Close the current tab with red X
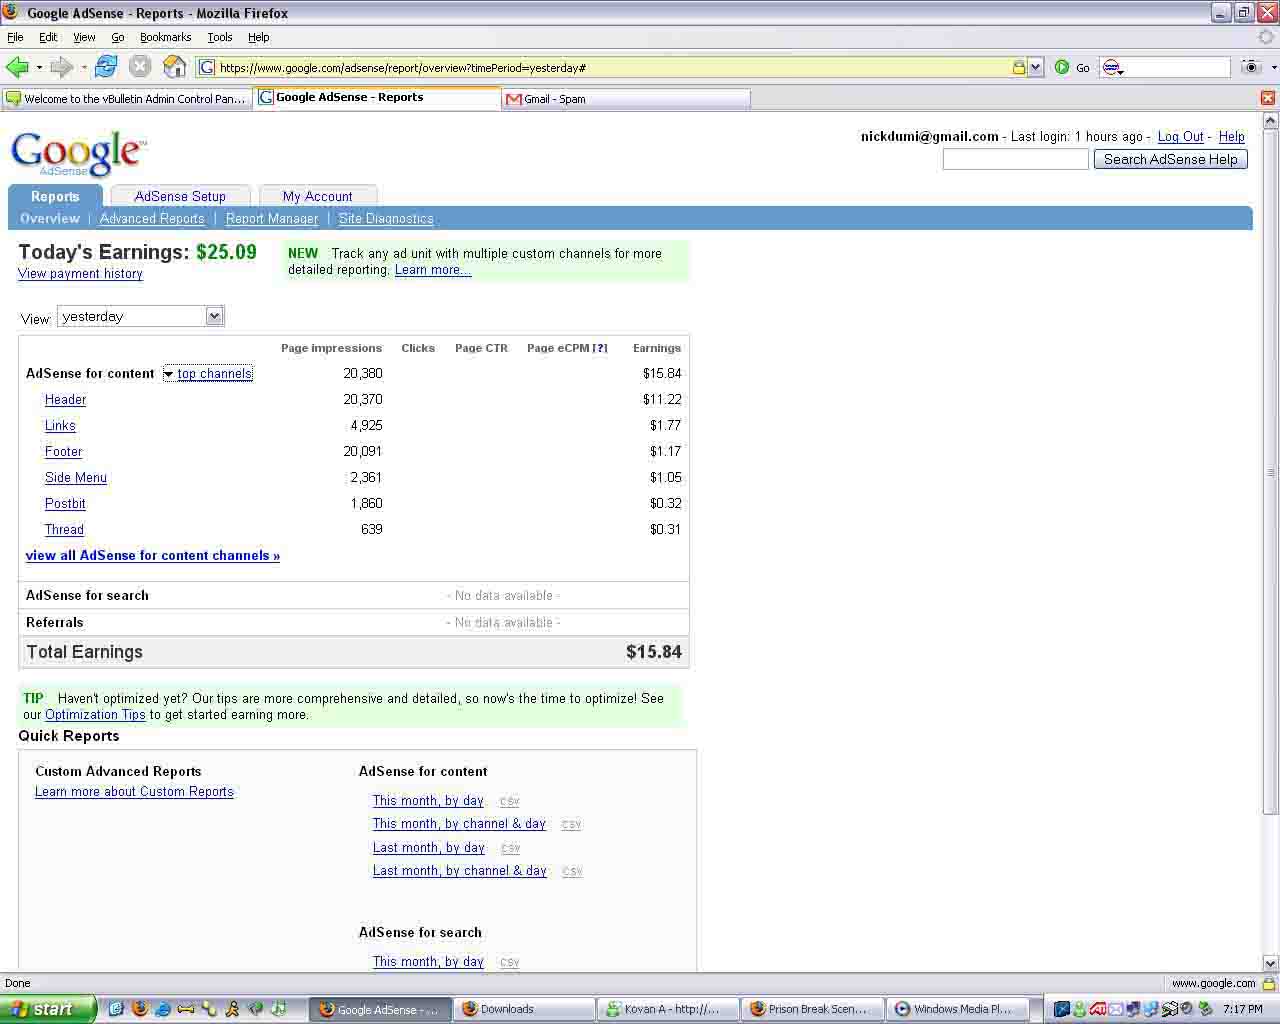Image resolution: width=1280 pixels, height=1024 pixels. (x=1268, y=98)
